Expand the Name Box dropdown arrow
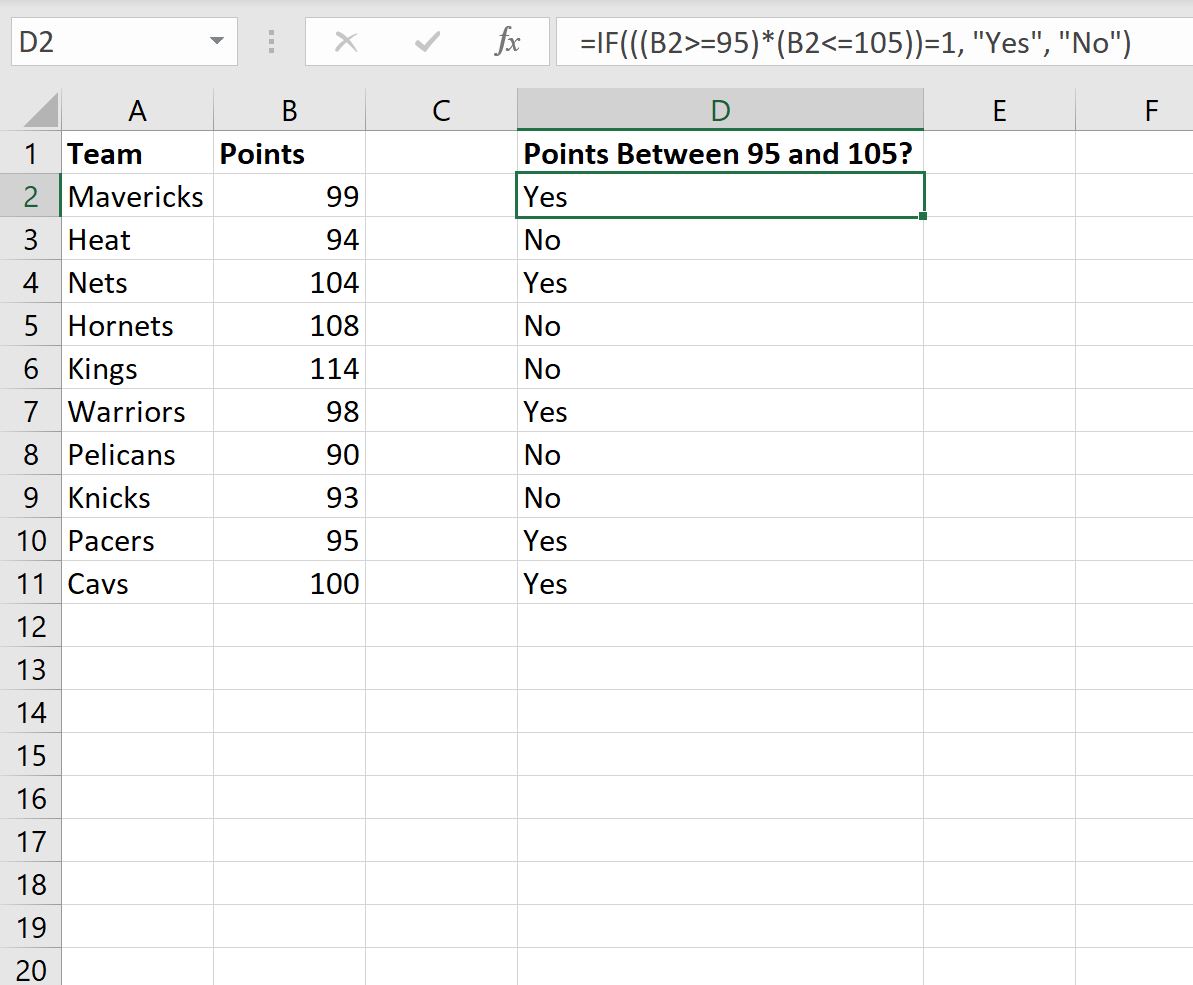The height and width of the screenshot is (985, 1193). [x=217, y=41]
